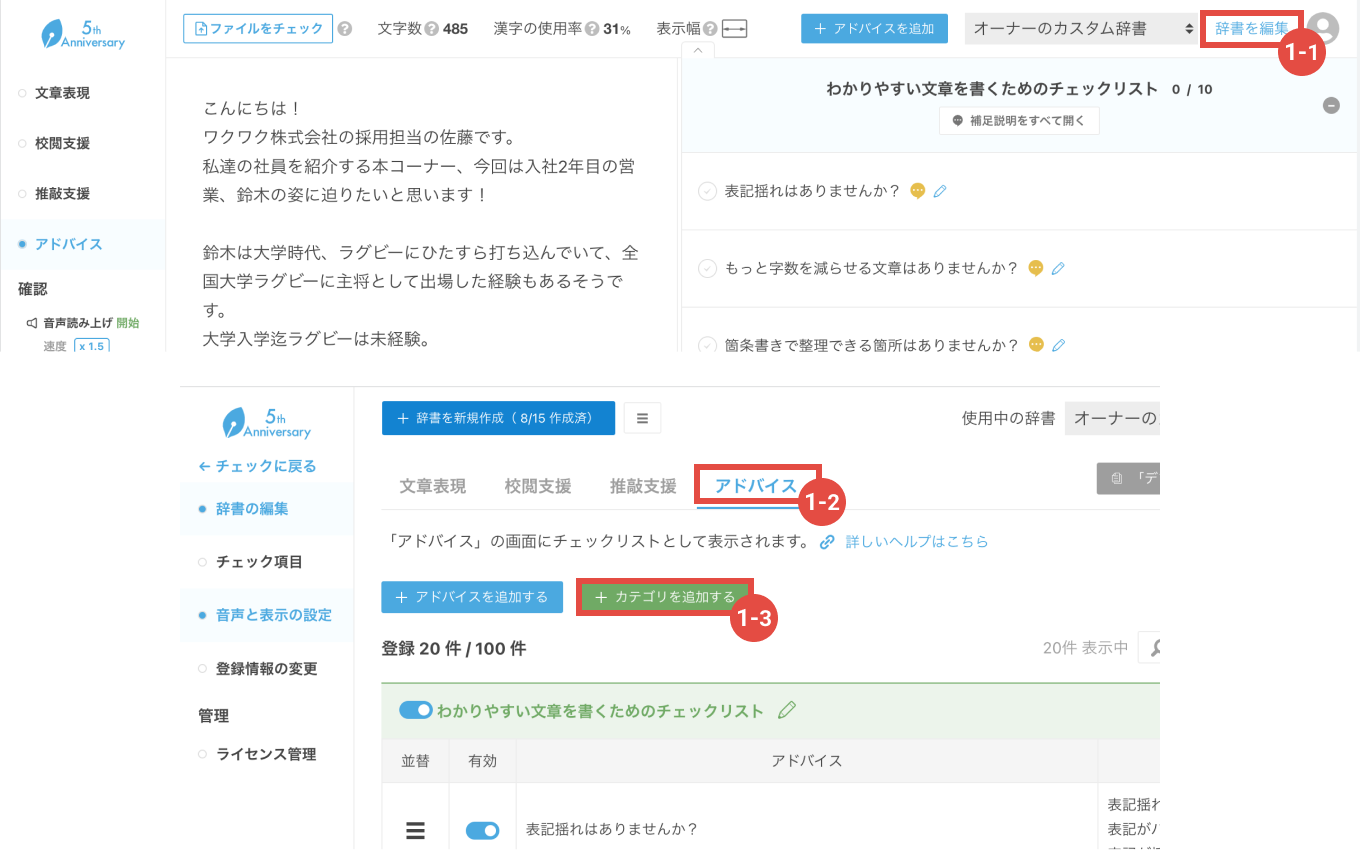Viewport: 1360px width, 850px height.
Task: Select 校閲支援 in top sidebar
Action: pos(62,143)
